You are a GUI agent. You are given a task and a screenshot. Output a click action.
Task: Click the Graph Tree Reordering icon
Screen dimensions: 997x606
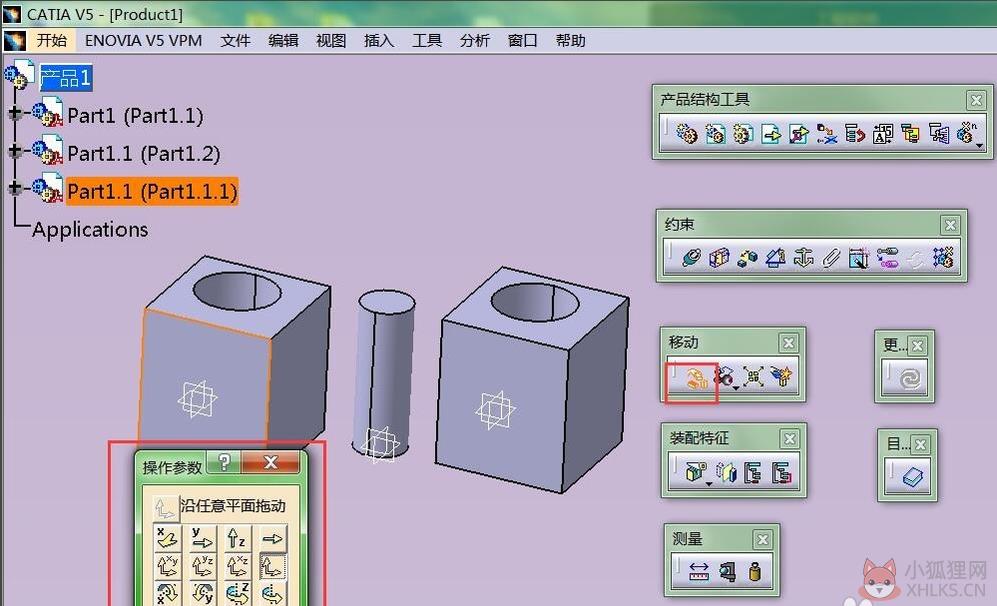pyautogui.click(x=855, y=134)
